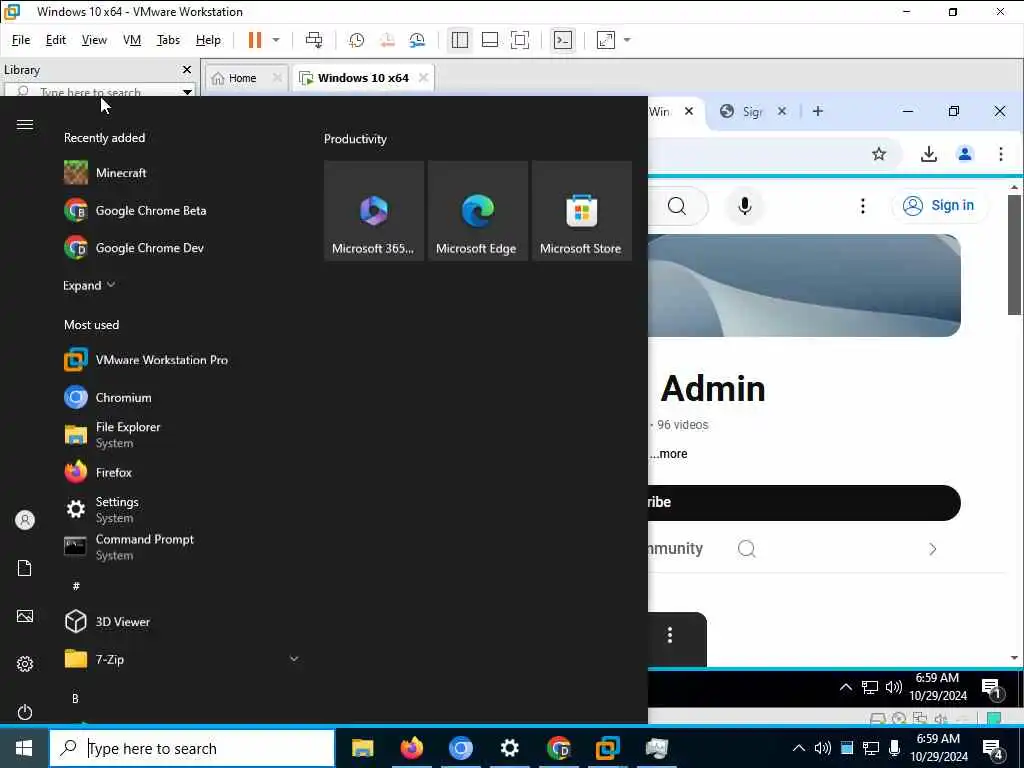Viewport: 1024px width, 768px height.
Task: Click the Windows Start button on taskbar
Action: [24, 748]
